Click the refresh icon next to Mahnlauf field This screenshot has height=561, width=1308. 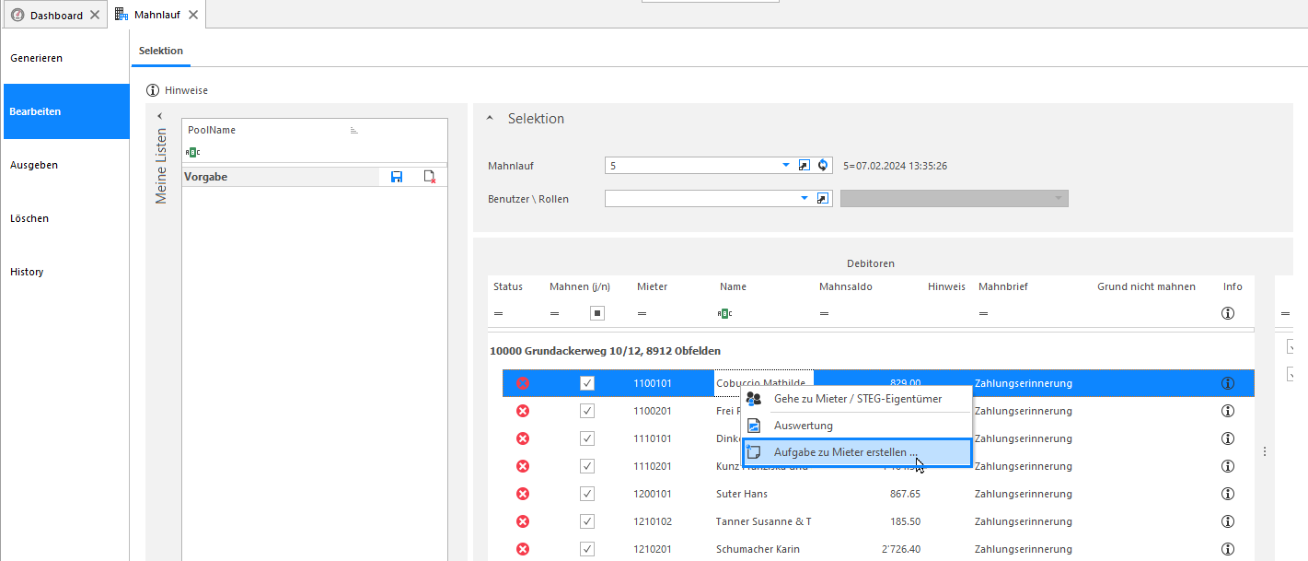[823, 165]
